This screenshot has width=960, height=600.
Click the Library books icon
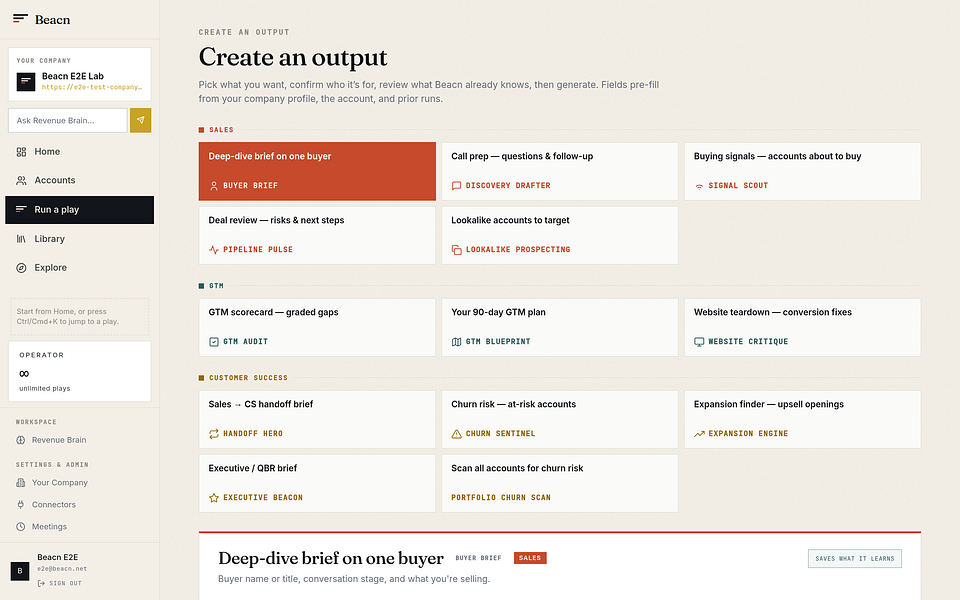21,239
